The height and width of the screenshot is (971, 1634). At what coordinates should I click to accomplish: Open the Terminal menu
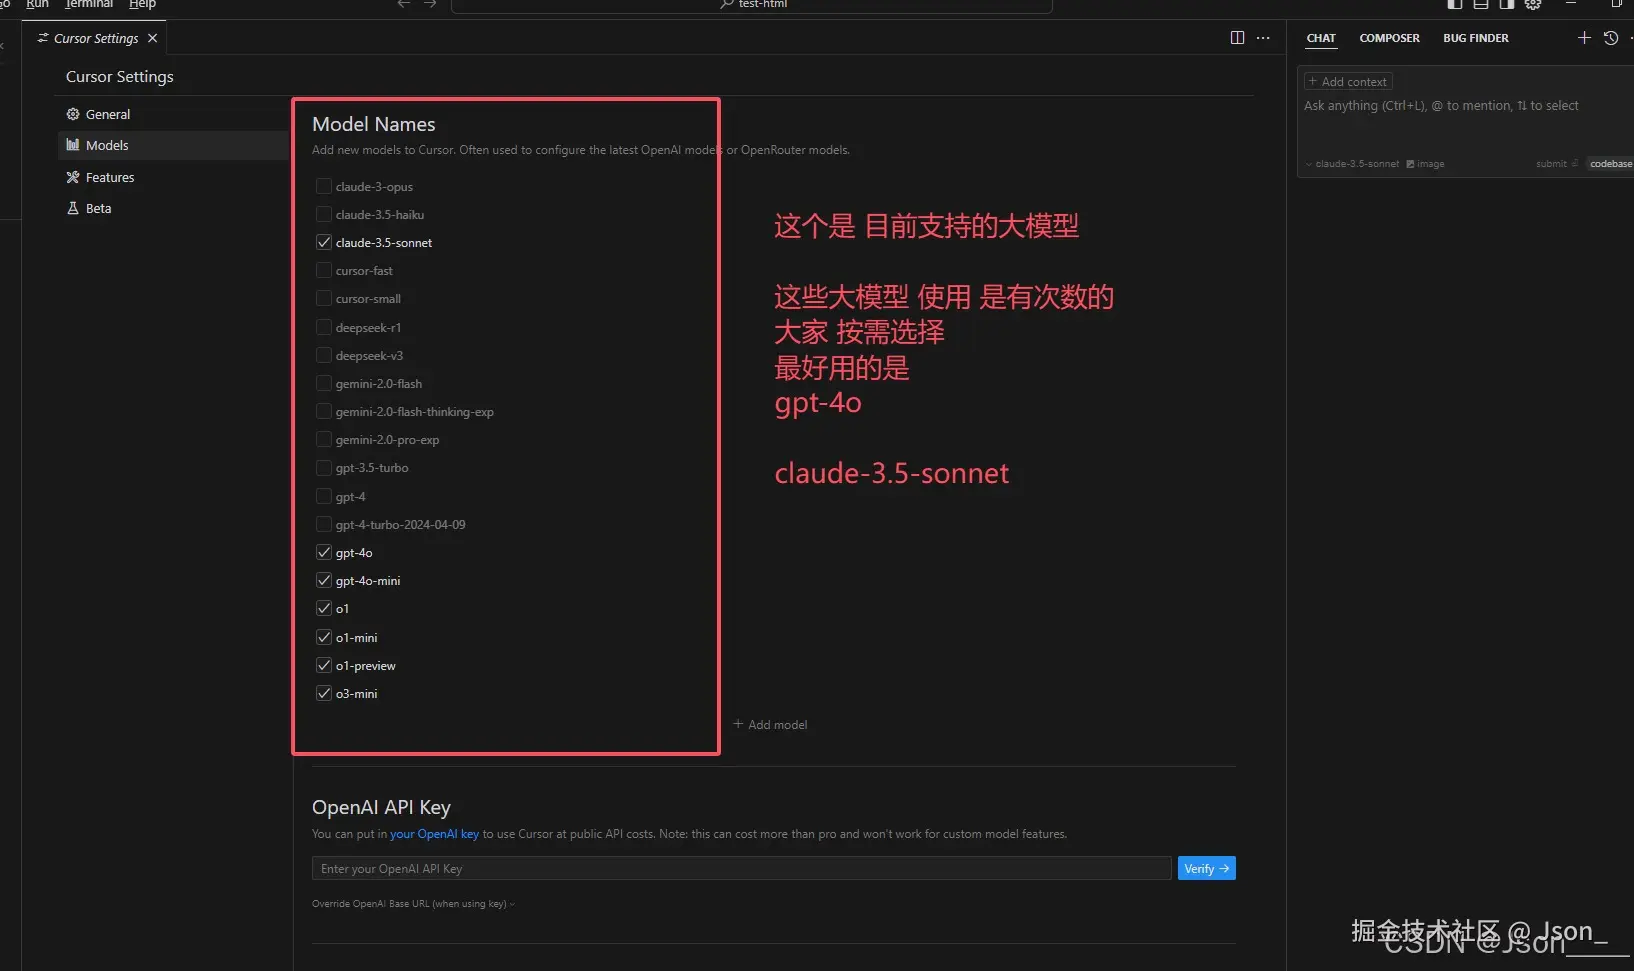pyautogui.click(x=89, y=4)
